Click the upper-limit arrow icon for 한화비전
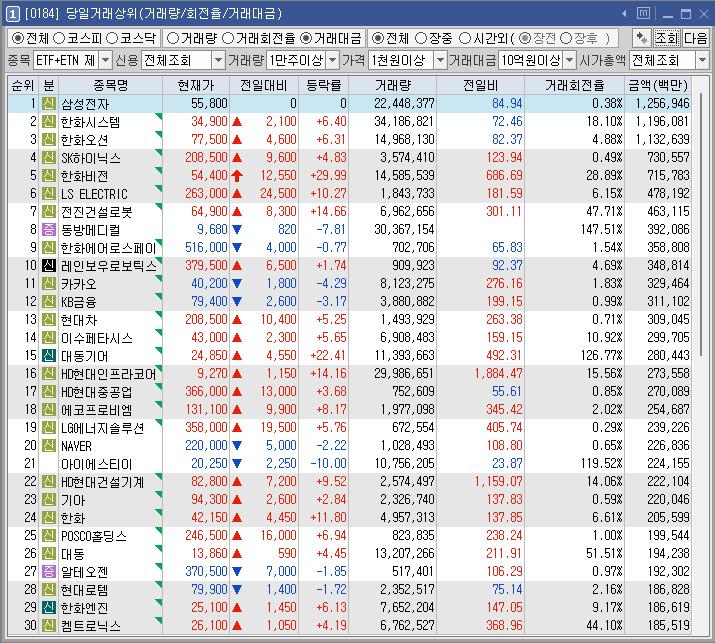The width and height of the screenshot is (715, 643). click(x=237, y=176)
